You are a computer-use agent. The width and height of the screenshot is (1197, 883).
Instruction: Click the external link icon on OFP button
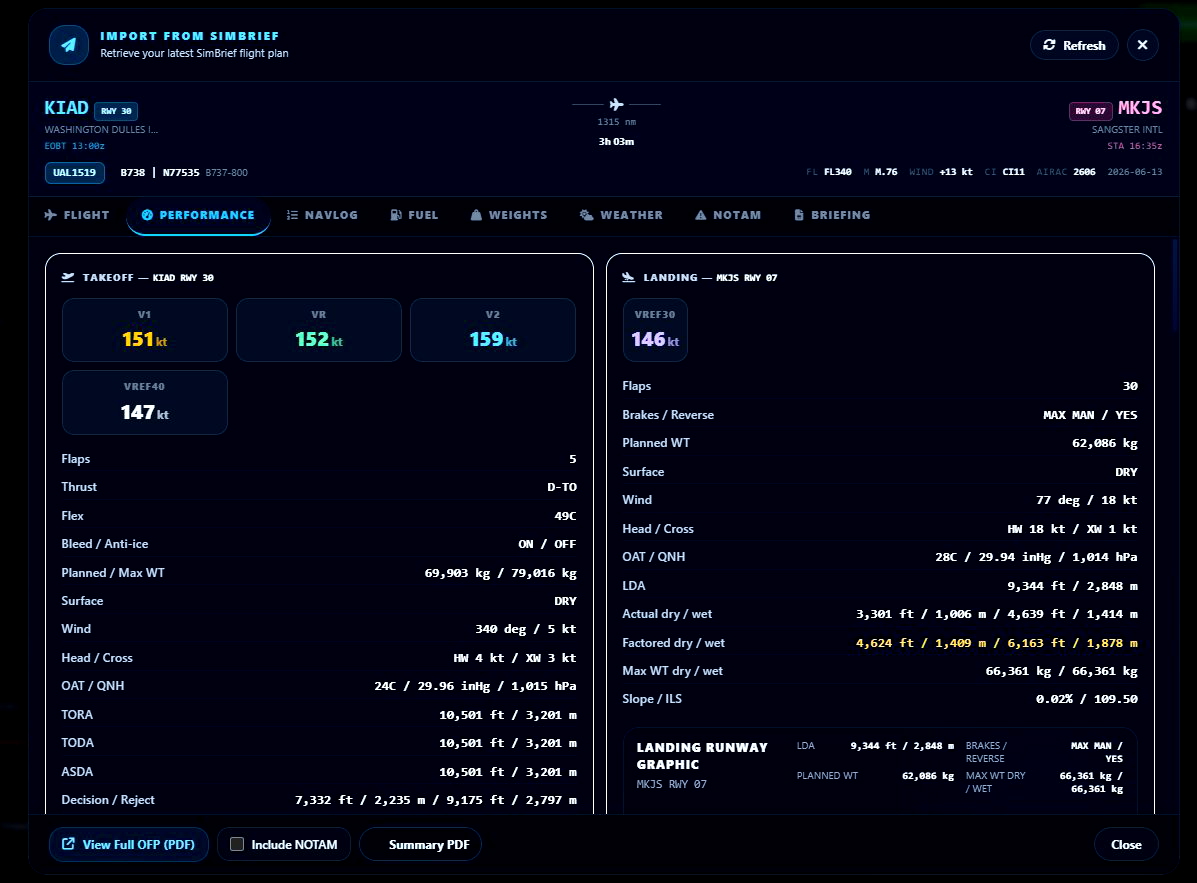tap(68, 844)
